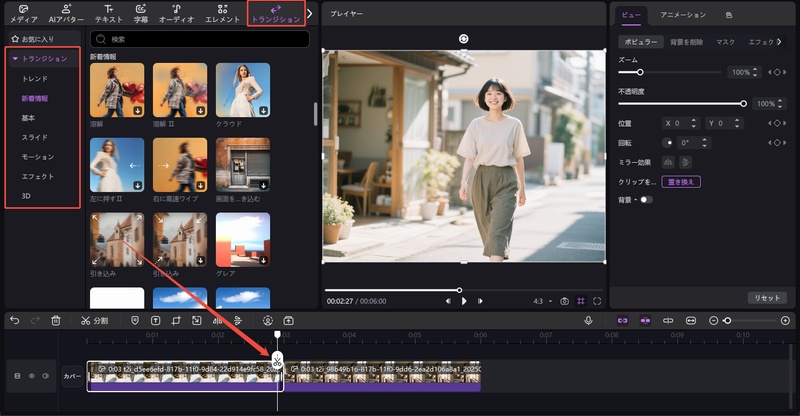Step to previous frame in player
800x416 pixels.
(448, 301)
